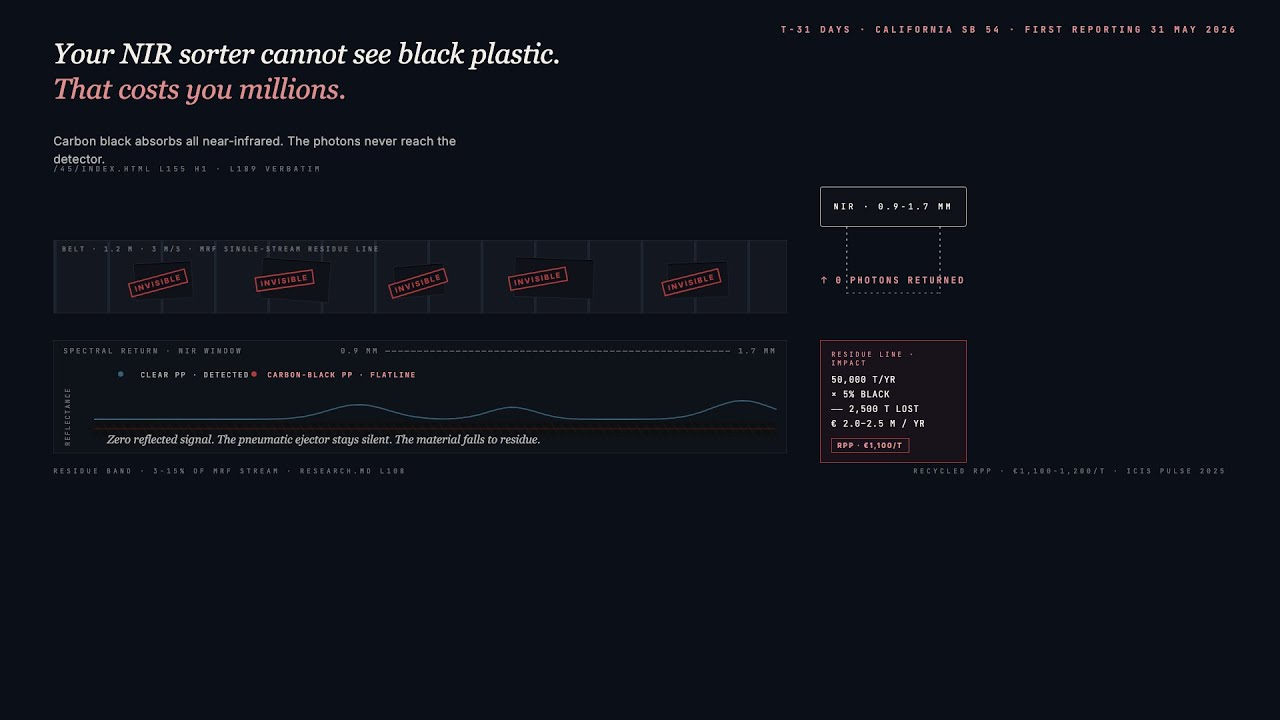Click the NIR · 0.9-1.7 MM box
1280x720 pixels.
[x=893, y=207]
